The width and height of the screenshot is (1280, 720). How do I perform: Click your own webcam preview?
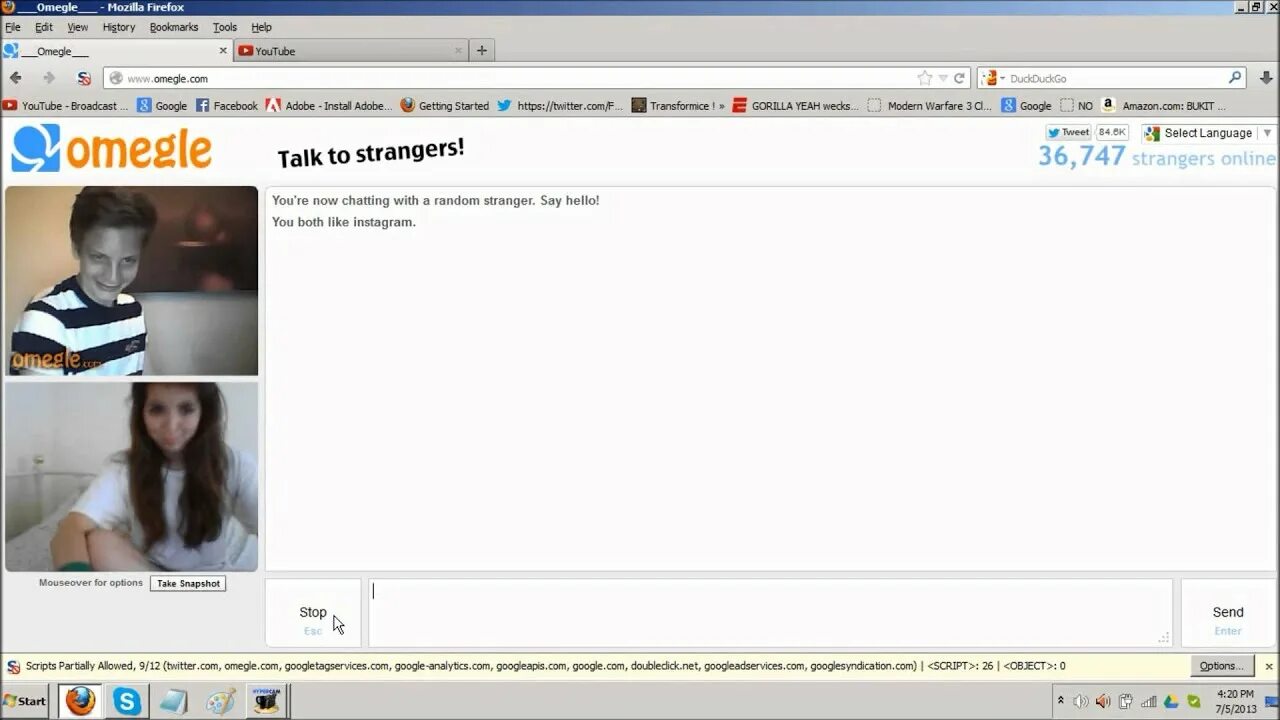pyautogui.click(x=131, y=476)
